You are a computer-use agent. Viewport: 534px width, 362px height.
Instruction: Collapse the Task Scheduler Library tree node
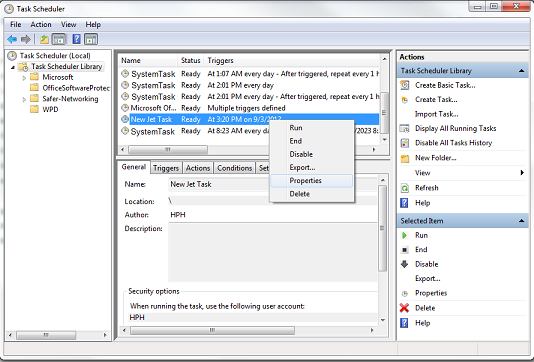pyautogui.click(x=13, y=67)
